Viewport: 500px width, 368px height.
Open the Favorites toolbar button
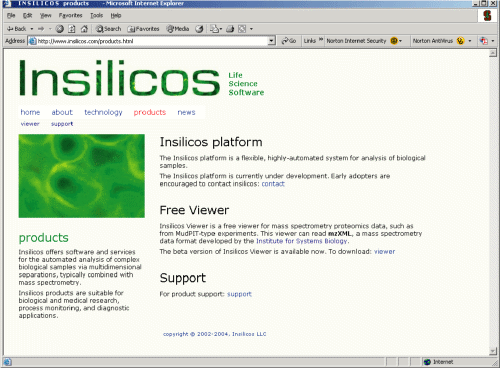click(143, 29)
